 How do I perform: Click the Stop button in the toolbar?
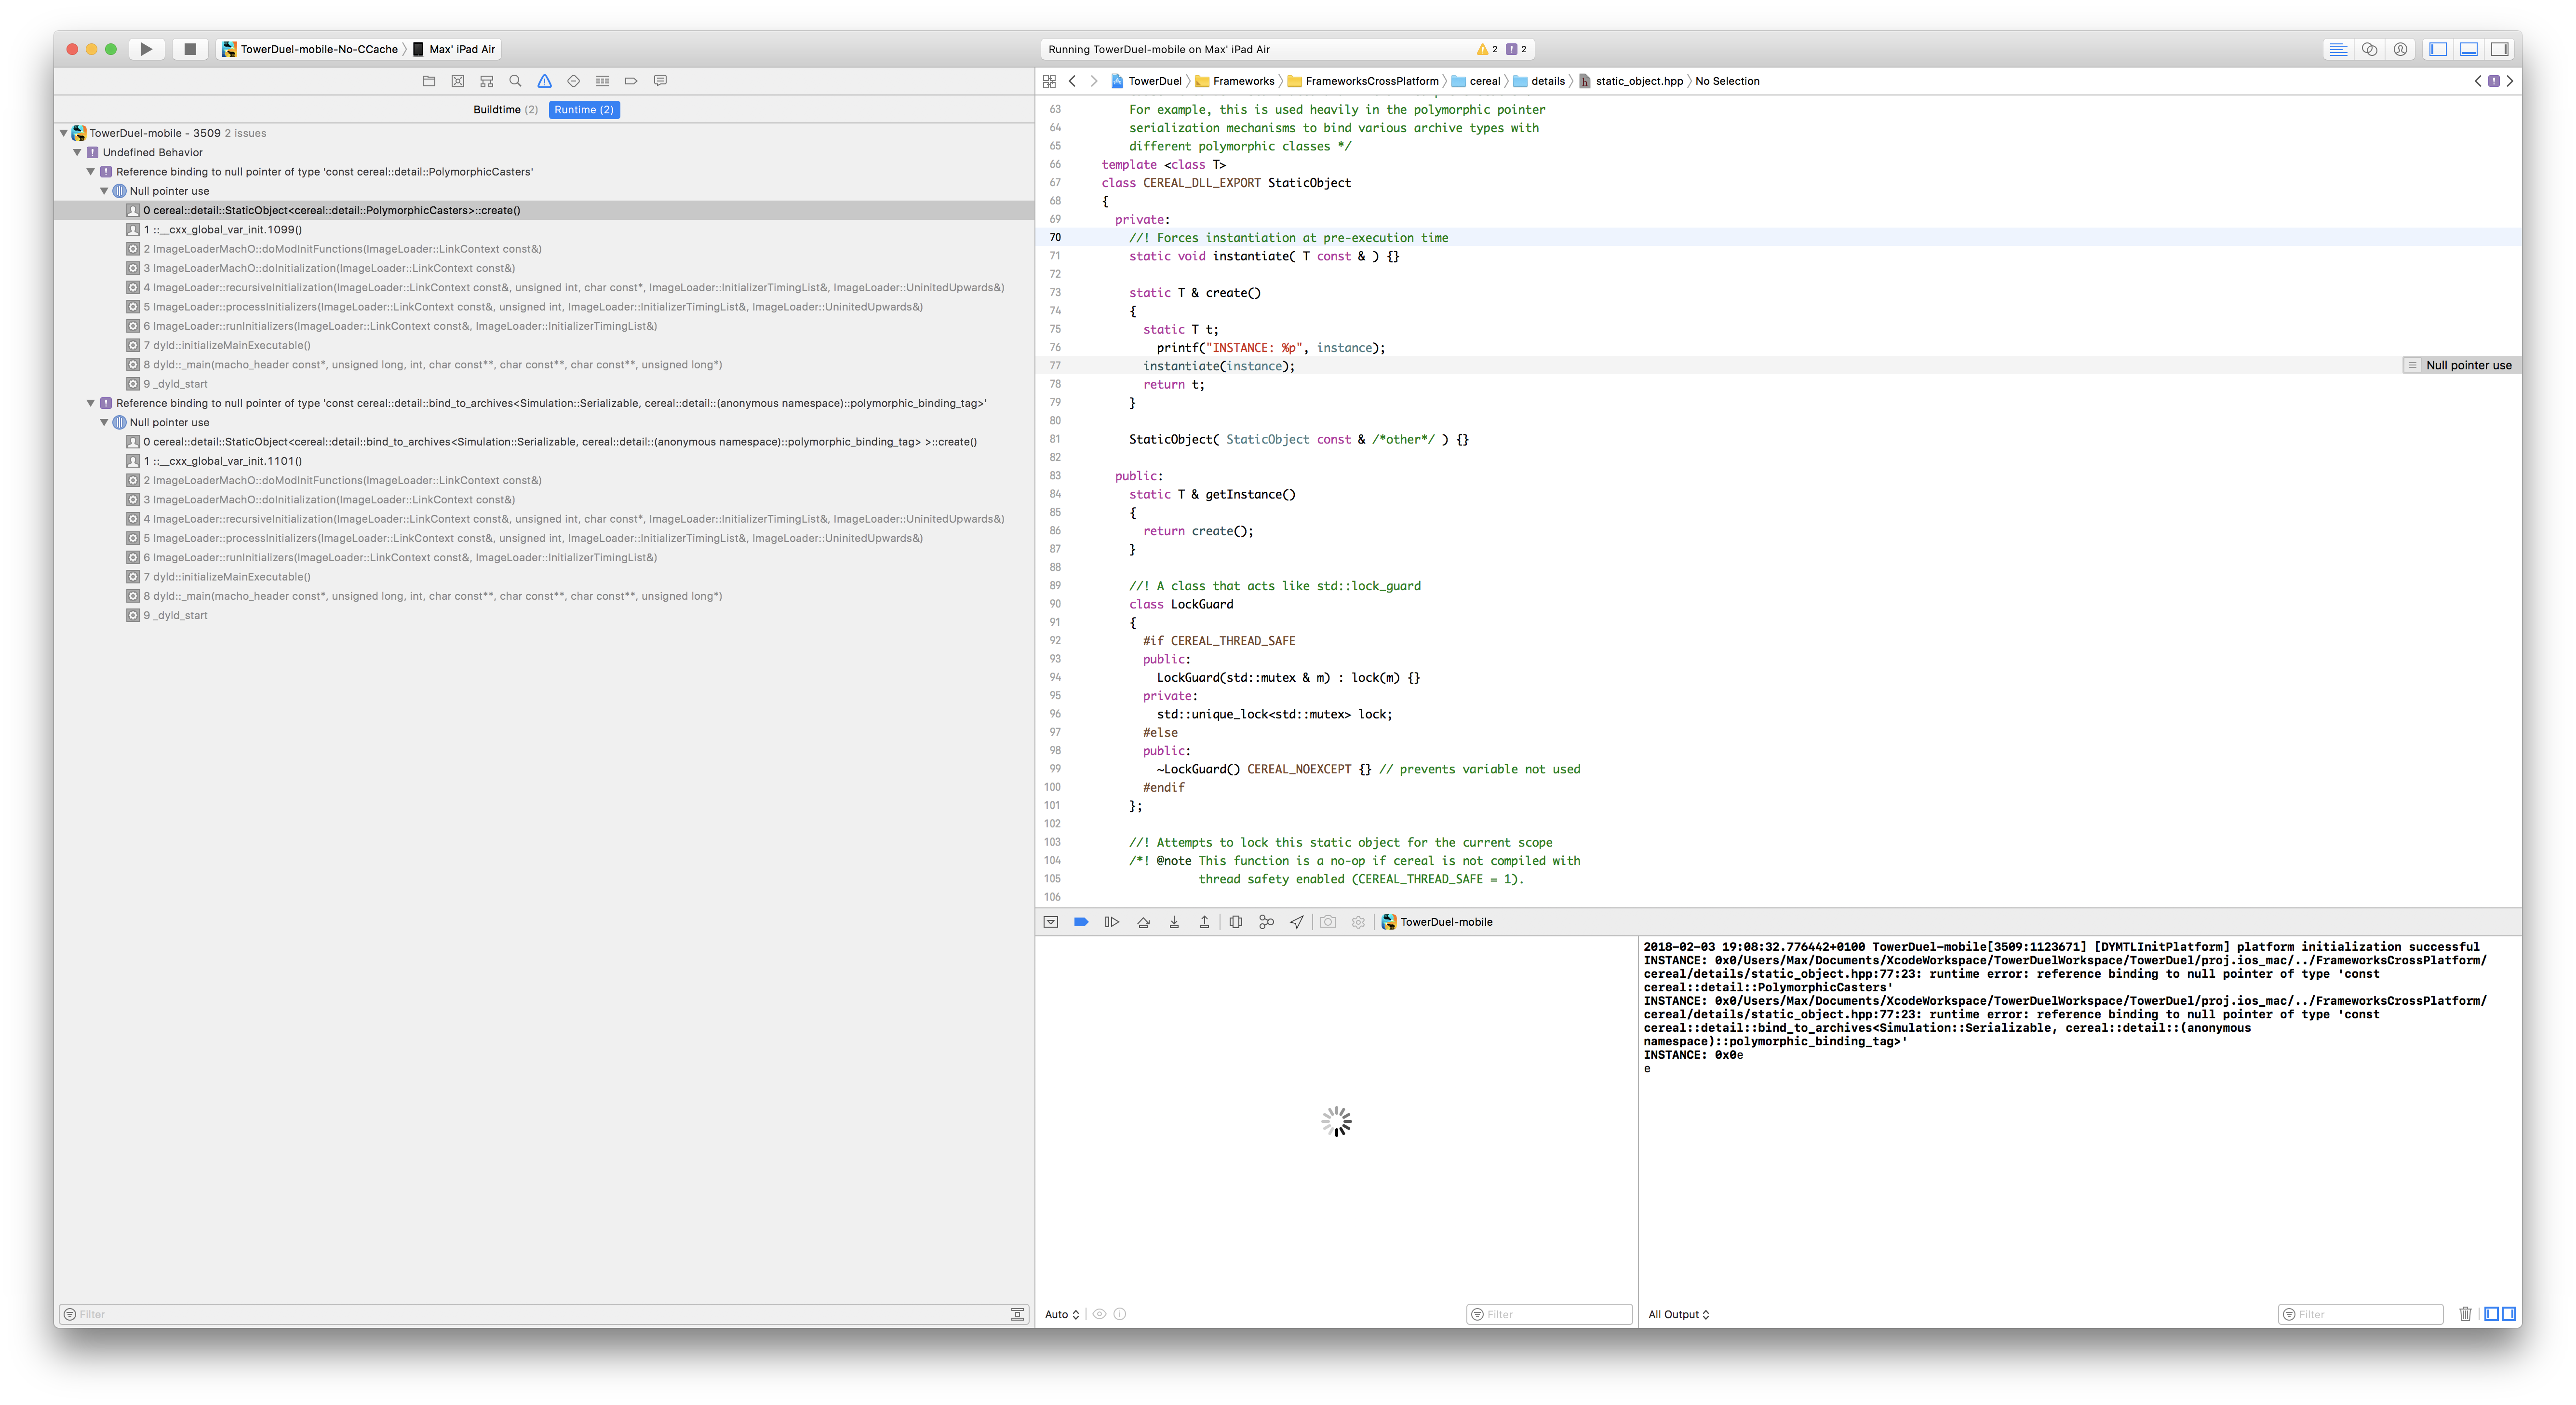(x=189, y=49)
